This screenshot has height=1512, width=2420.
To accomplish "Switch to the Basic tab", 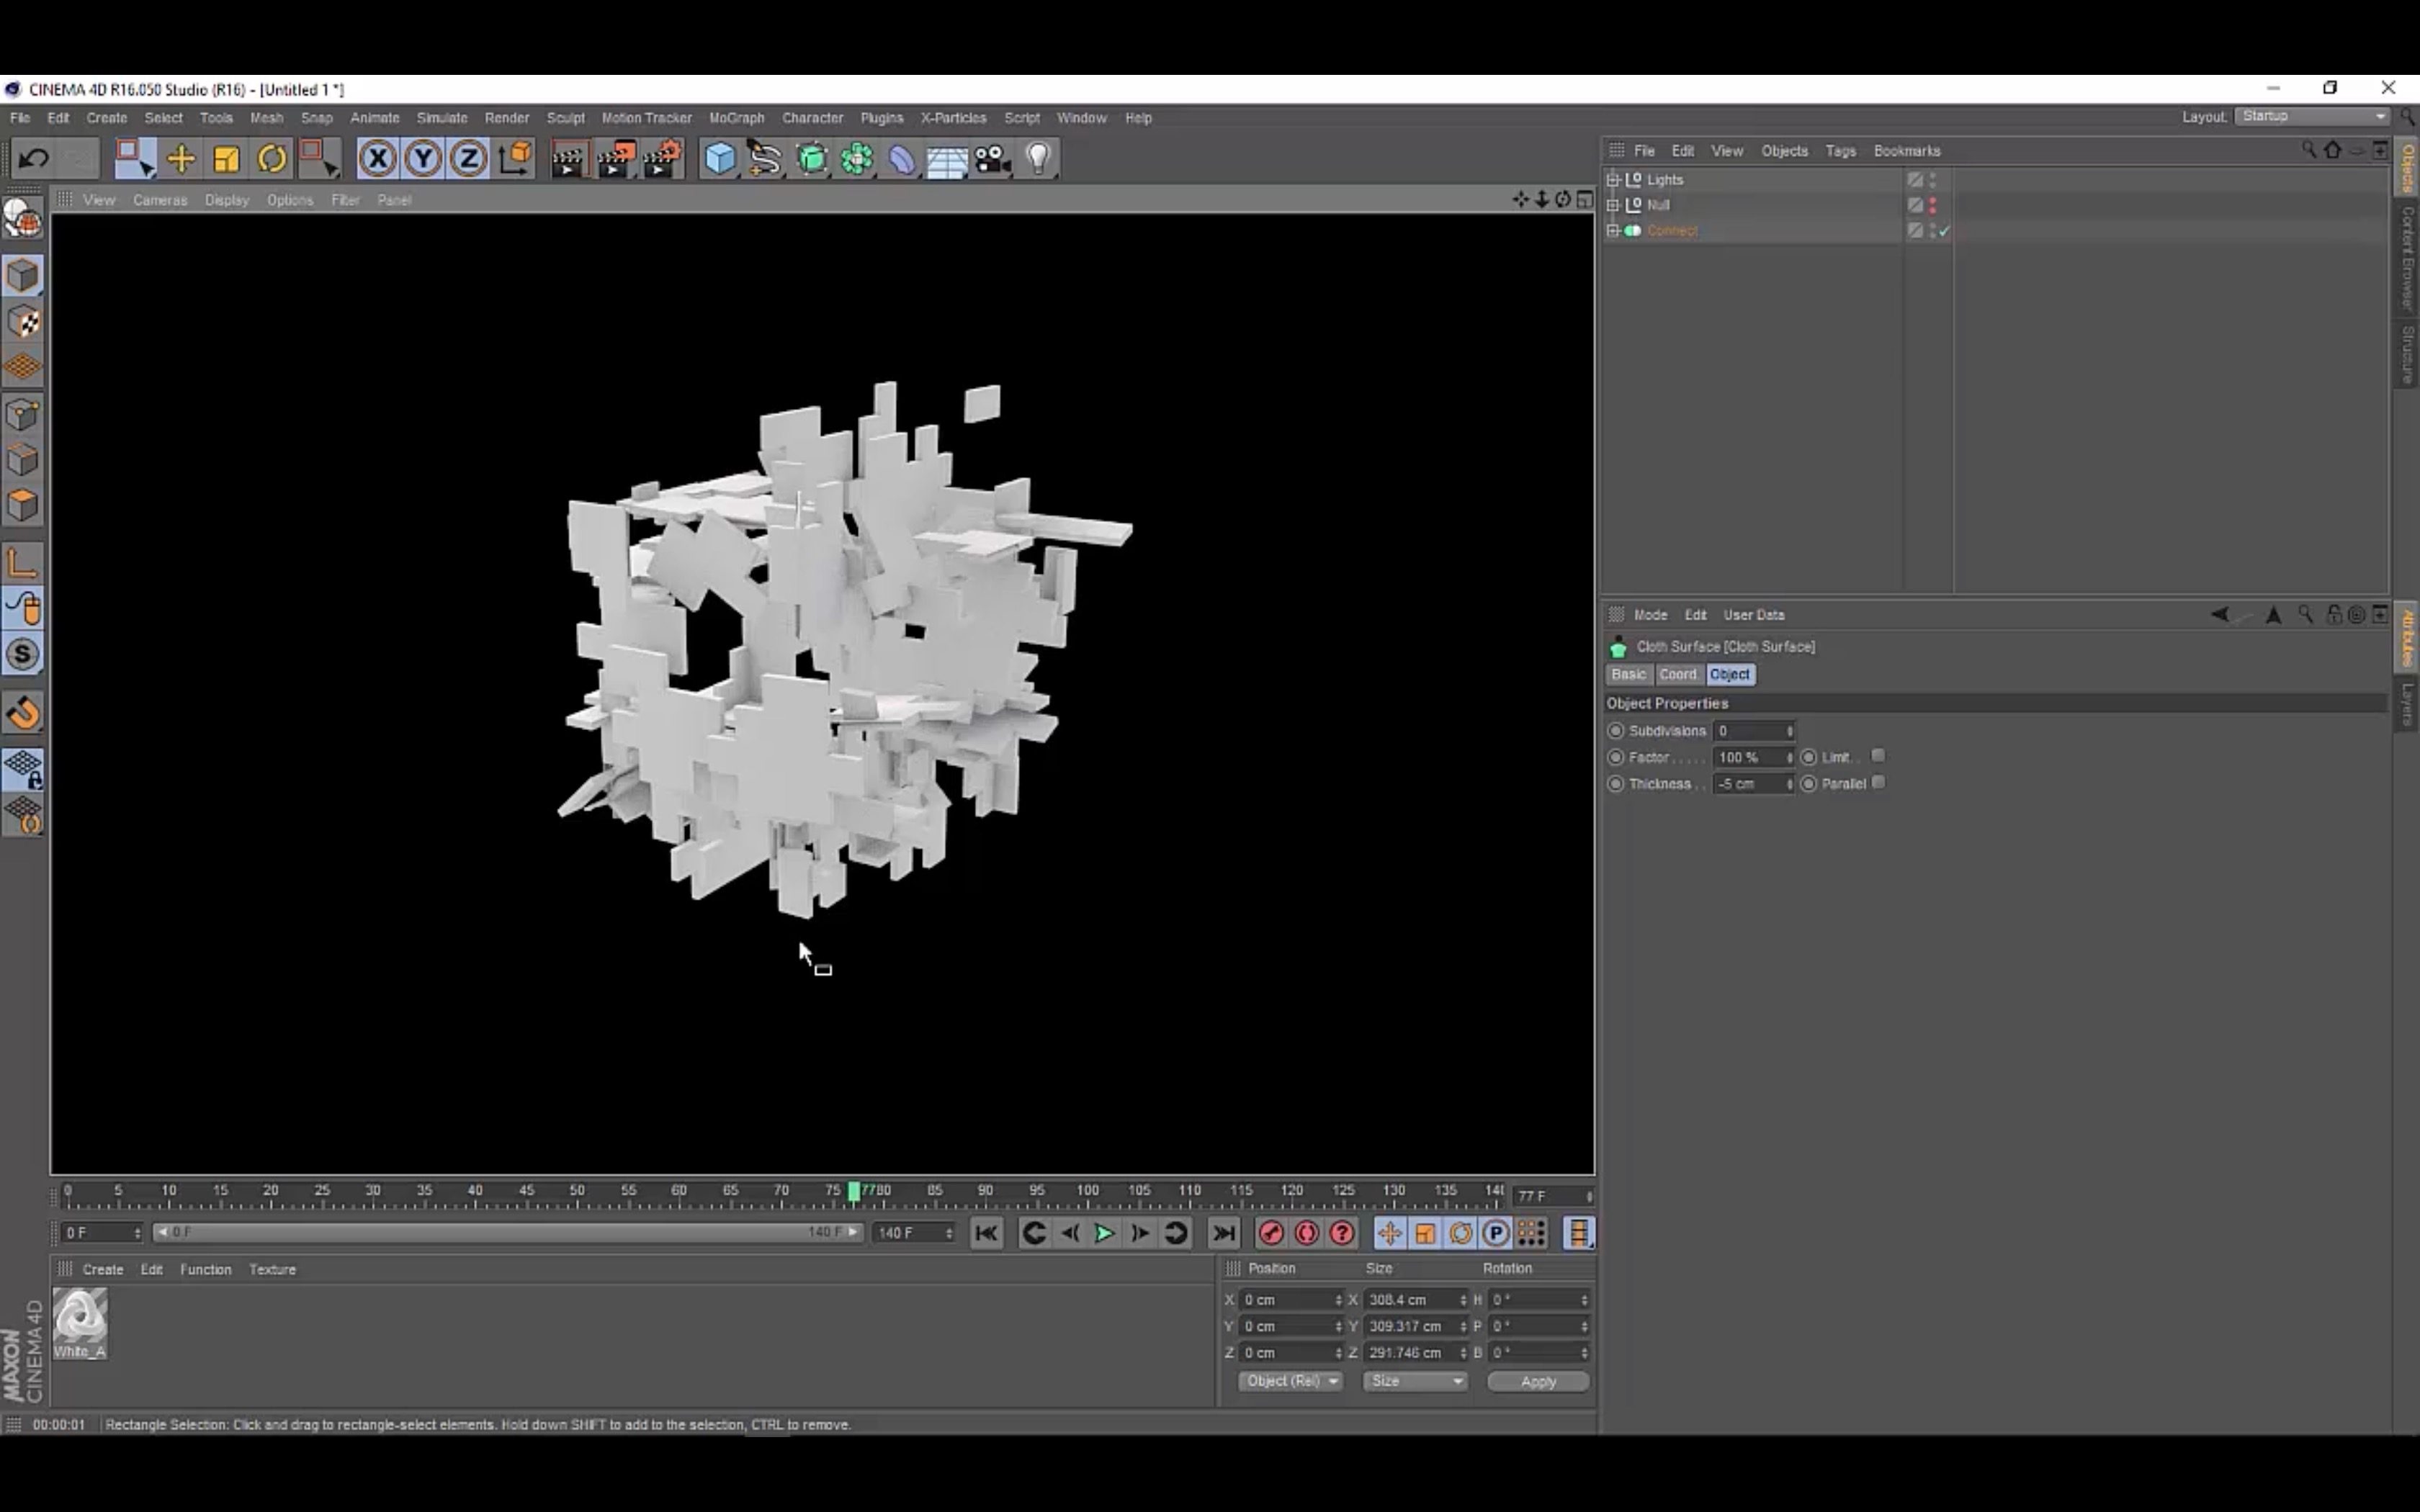I will click(1629, 674).
